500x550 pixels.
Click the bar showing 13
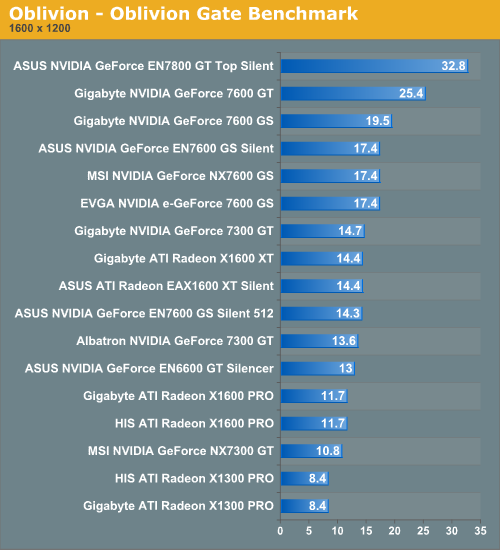click(x=318, y=368)
